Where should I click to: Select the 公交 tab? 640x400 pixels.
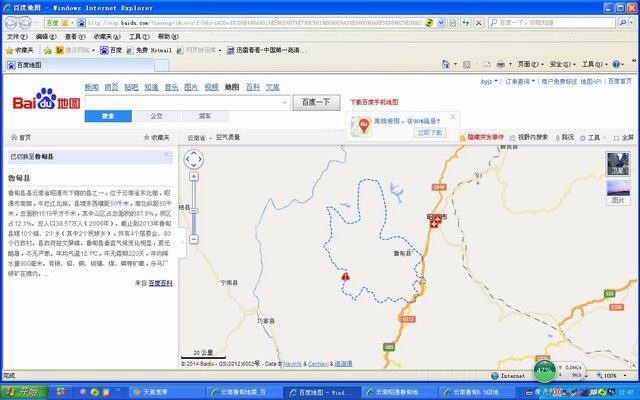(156, 116)
